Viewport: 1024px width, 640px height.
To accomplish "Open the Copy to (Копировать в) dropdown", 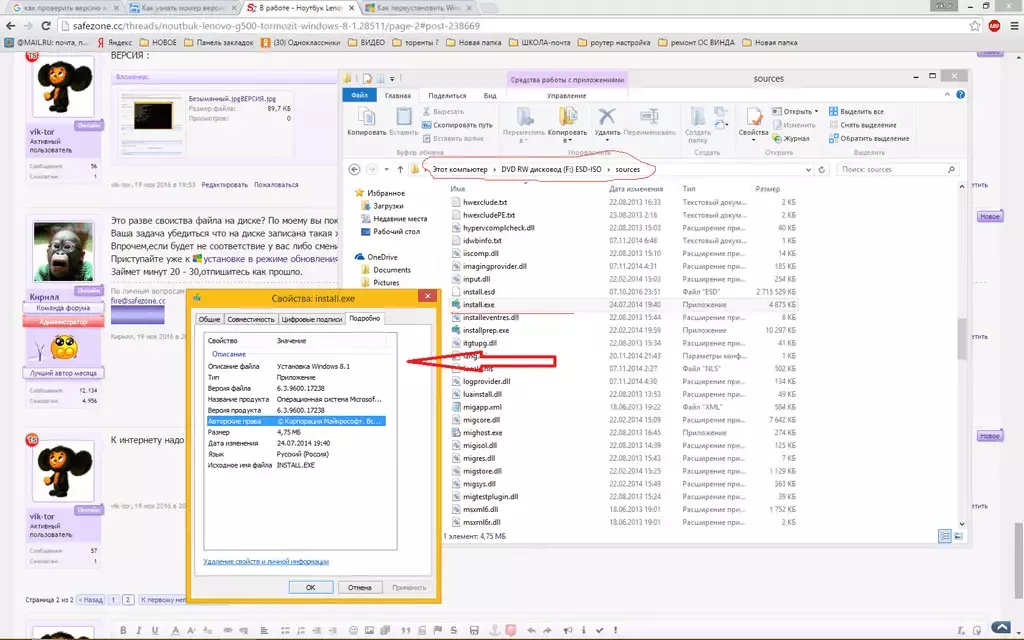I will pos(569,140).
